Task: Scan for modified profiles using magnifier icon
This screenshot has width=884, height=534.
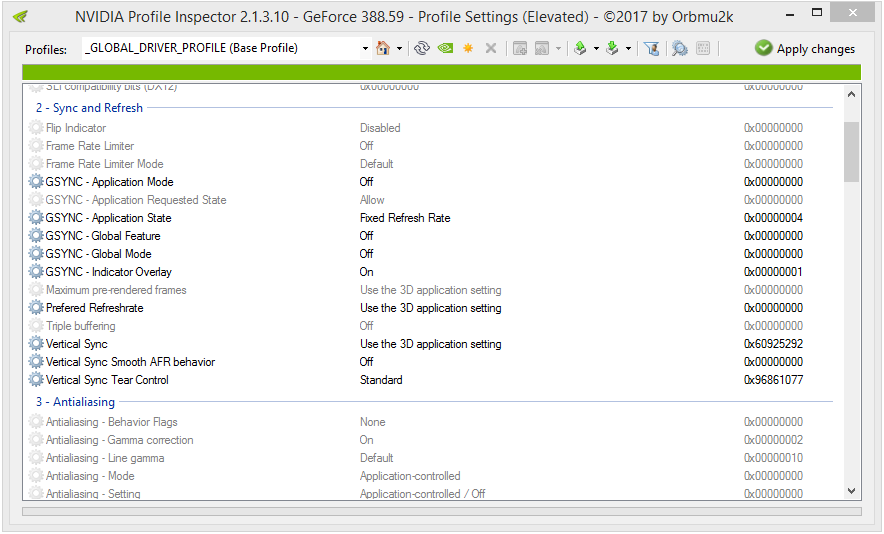Action: tap(680, 48)
